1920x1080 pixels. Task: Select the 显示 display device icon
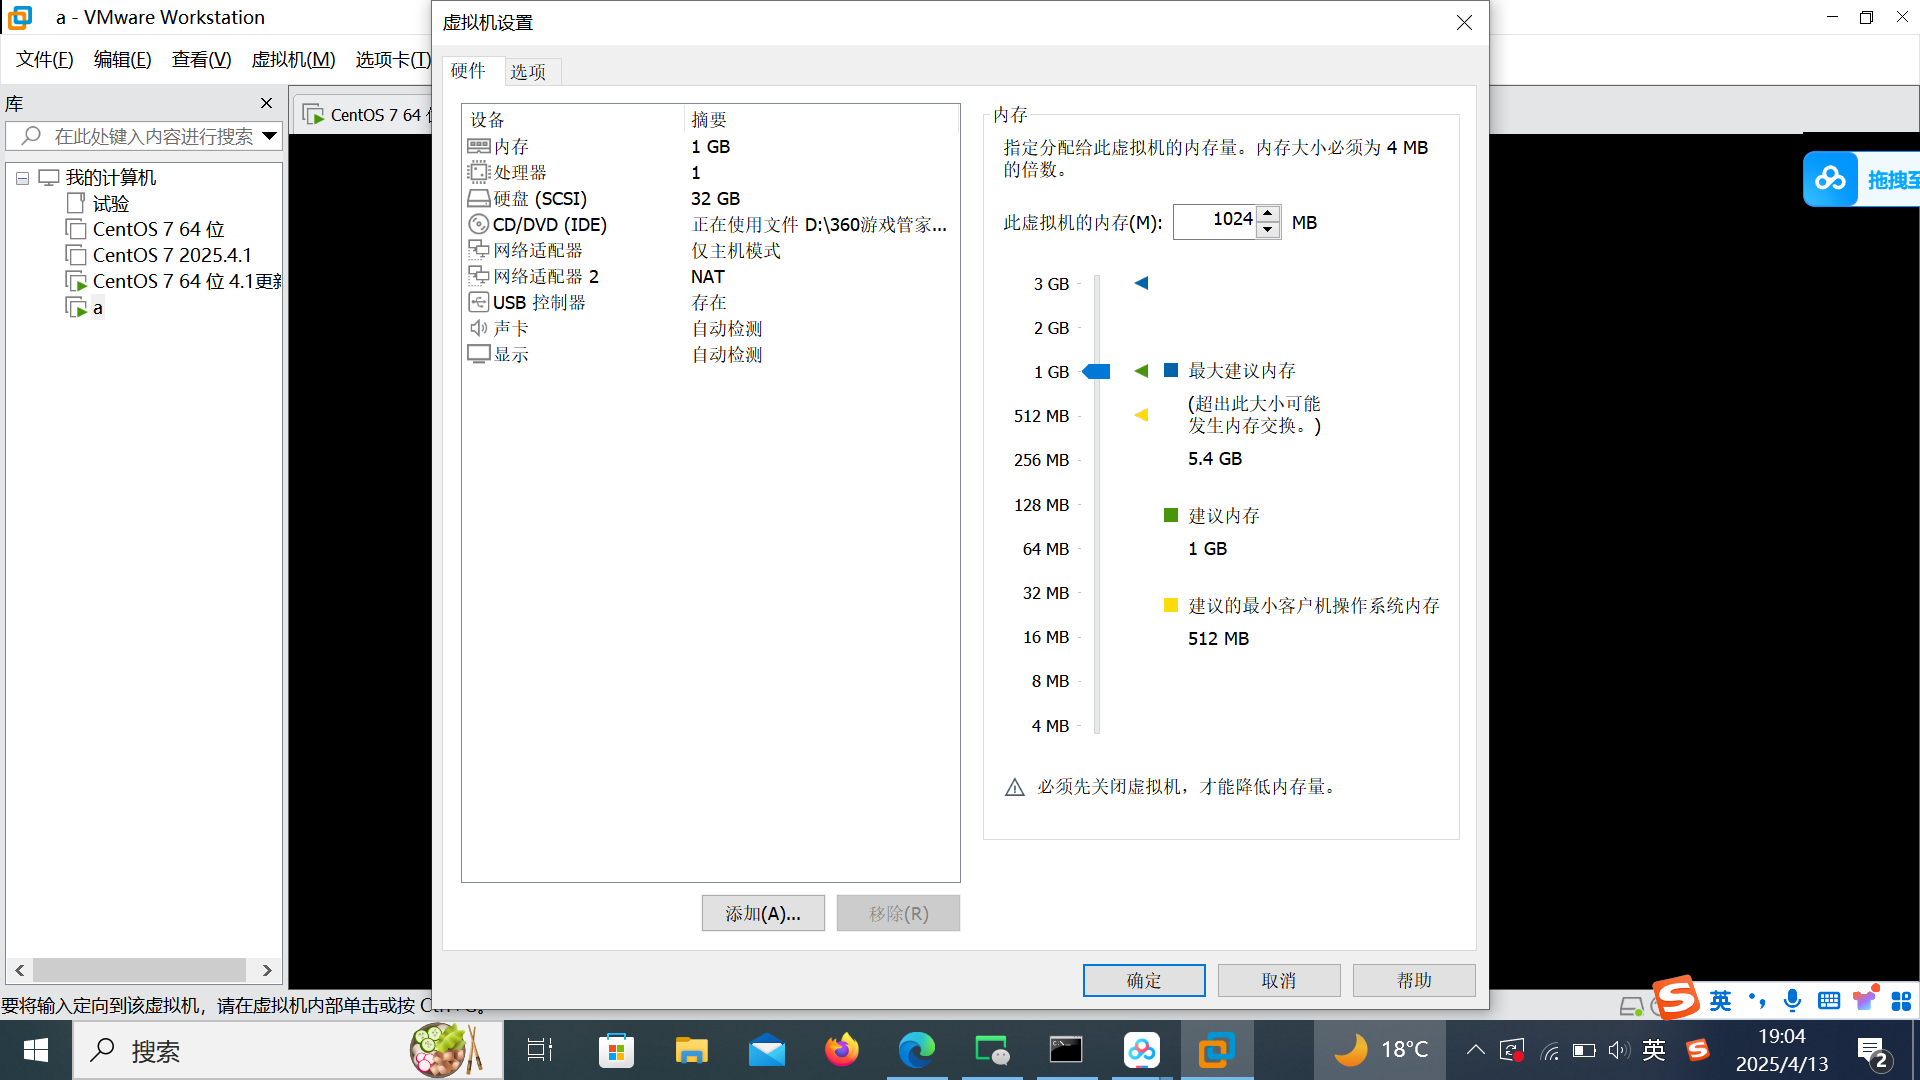point(478,354)
